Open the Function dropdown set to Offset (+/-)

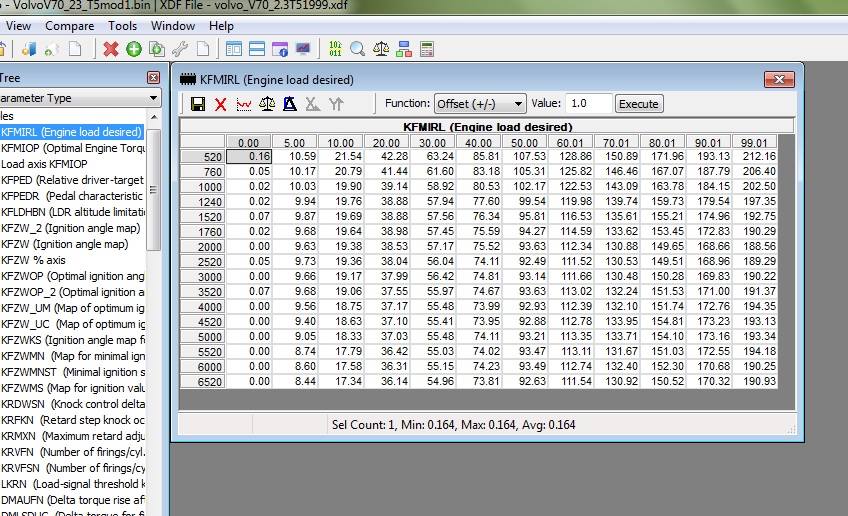point(479,103)
